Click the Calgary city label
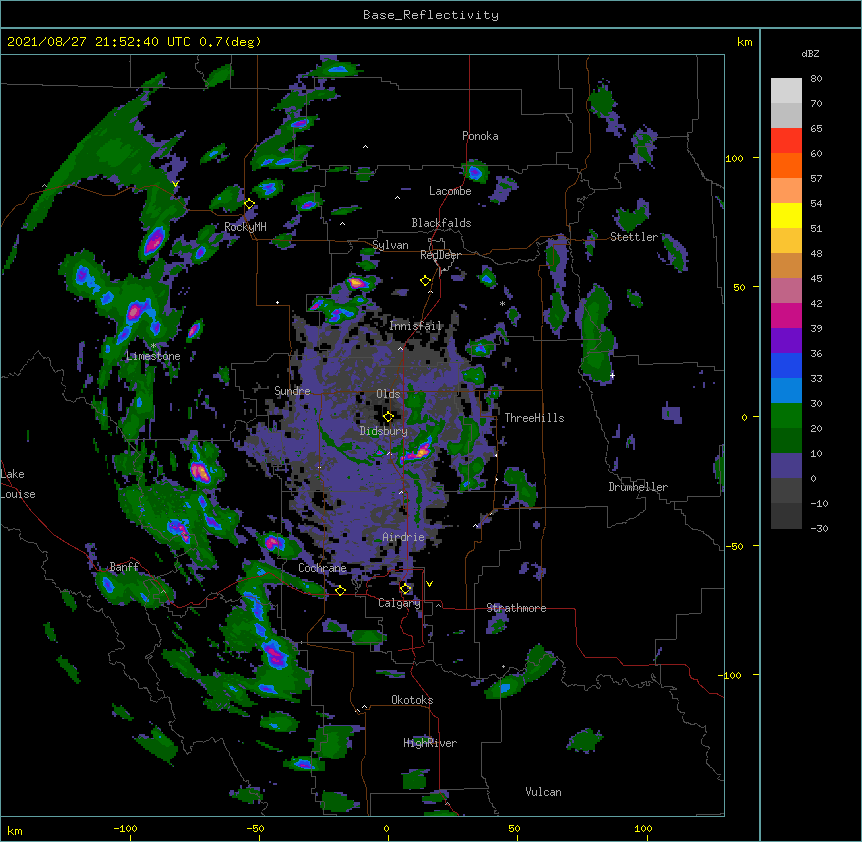Viewport: 862px width, 842px height. pyautogui.click(x=399, y=603)
